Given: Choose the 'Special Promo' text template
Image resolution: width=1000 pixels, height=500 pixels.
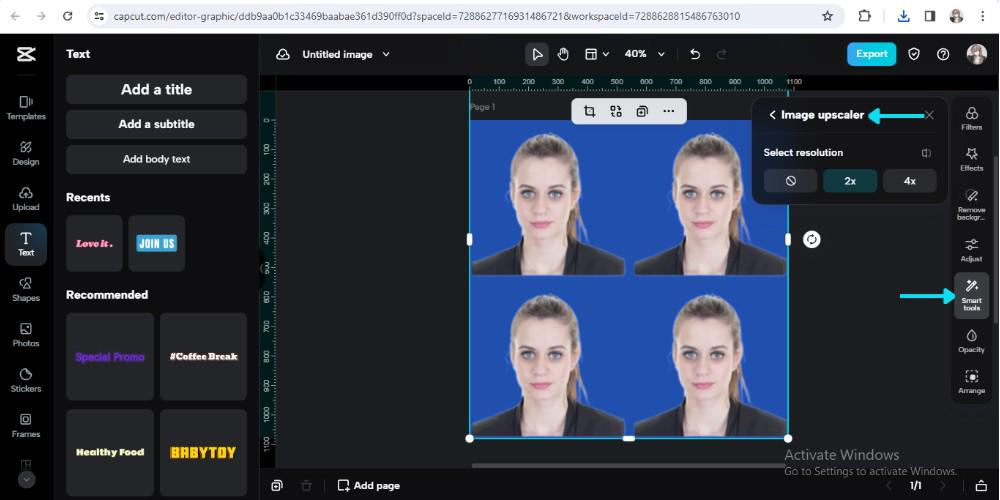Looking at the screenshot, I should click(110, 357).
